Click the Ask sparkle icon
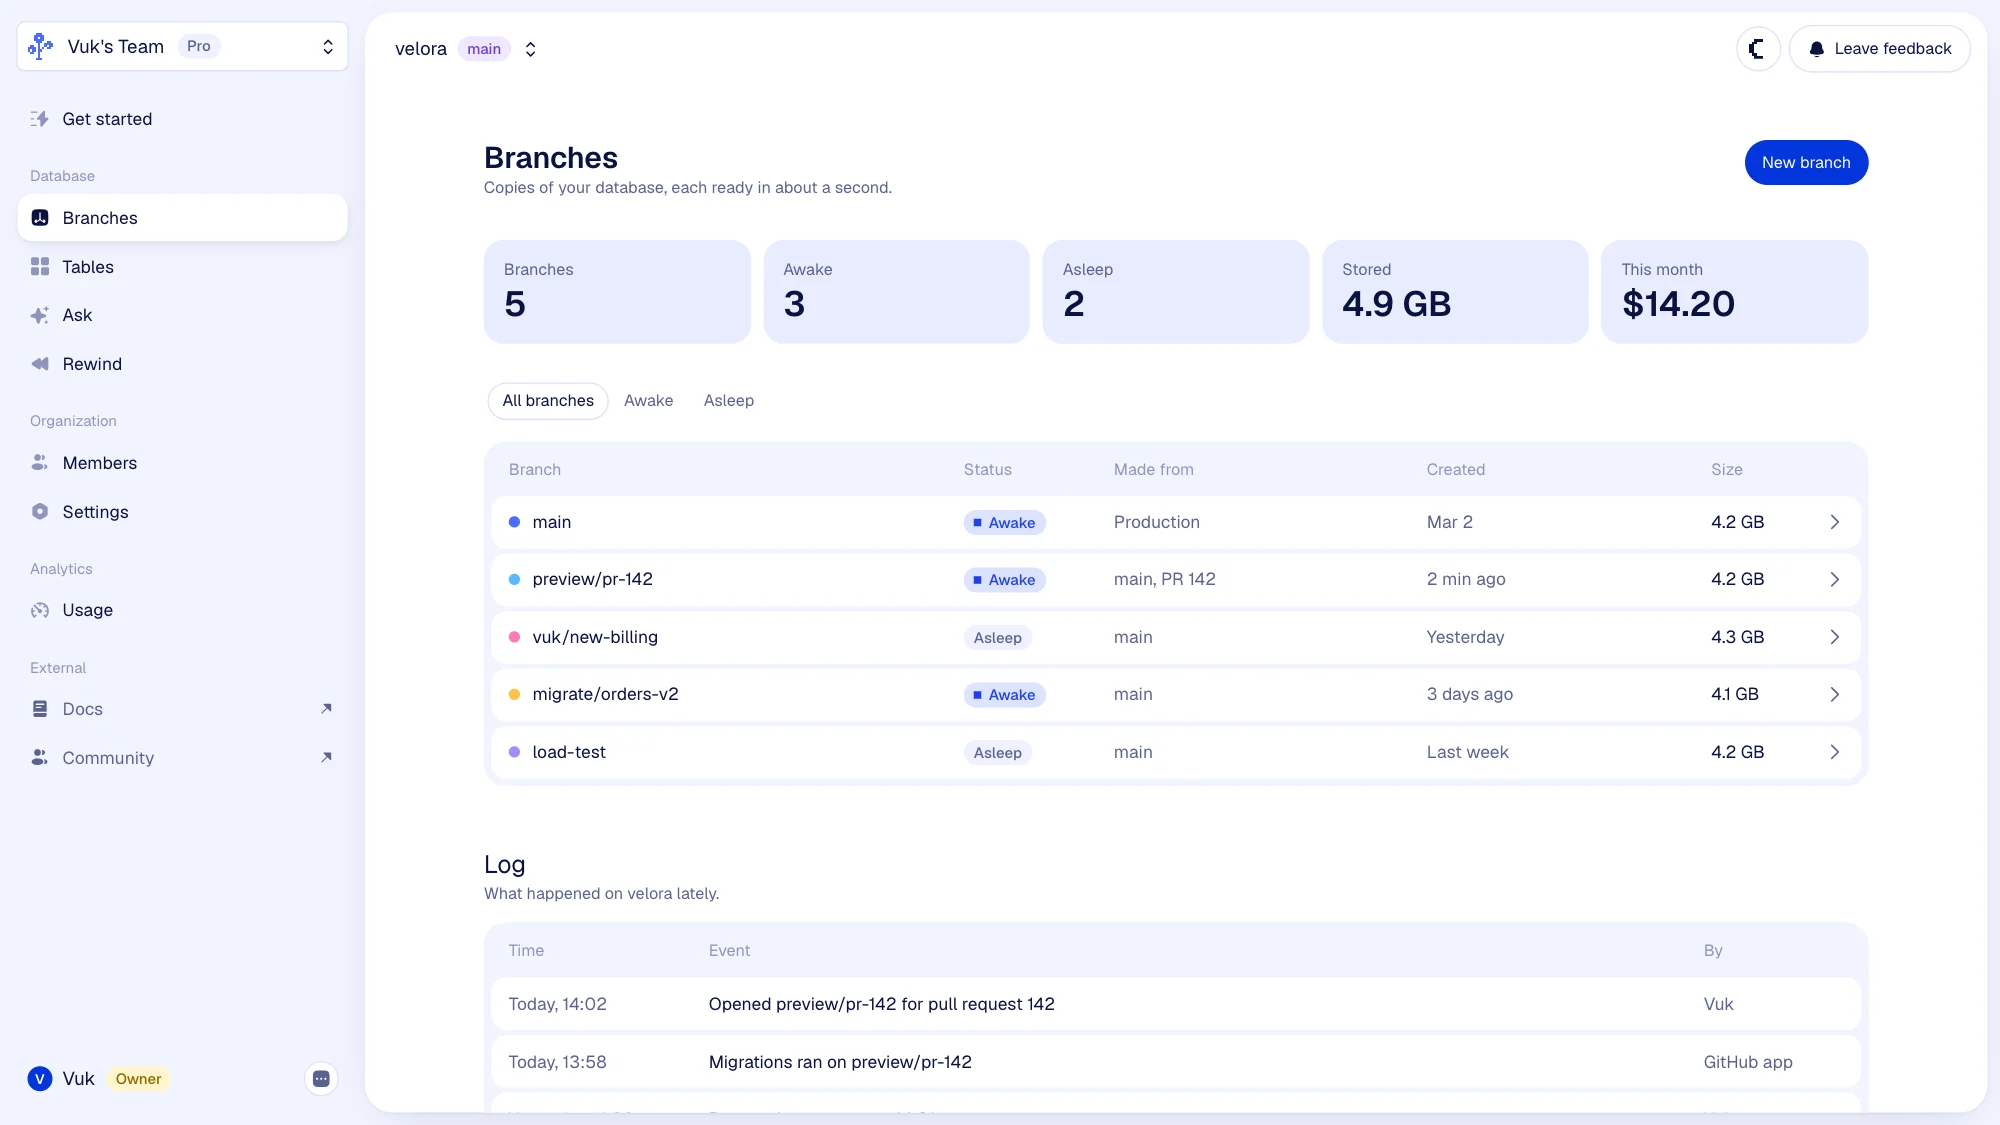Viewport: 2000px width, 1125px height. (x=40, y=315)
